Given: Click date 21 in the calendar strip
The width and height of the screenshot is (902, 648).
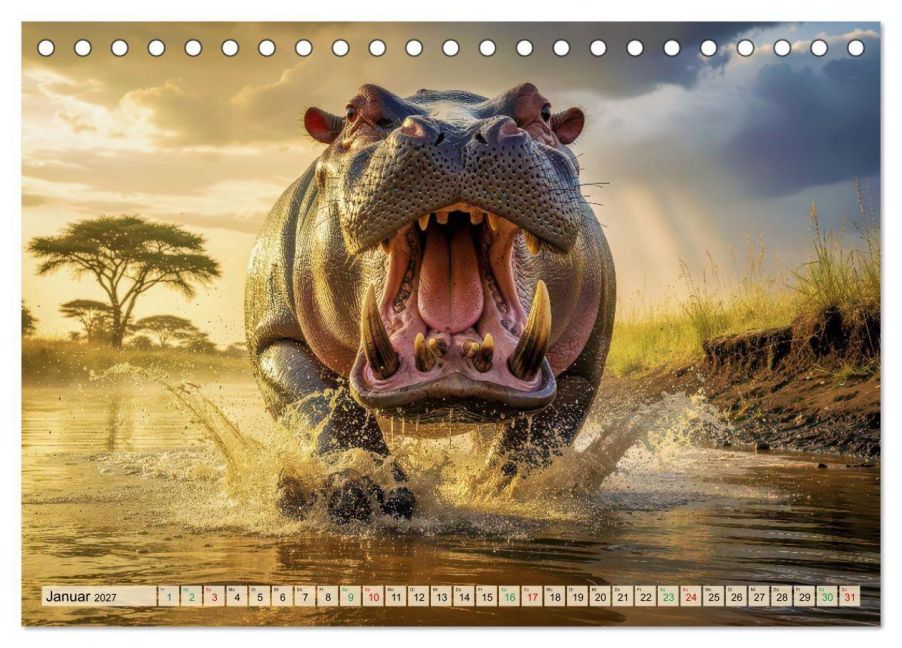Looking at the screenshot, I should (623, 596).
